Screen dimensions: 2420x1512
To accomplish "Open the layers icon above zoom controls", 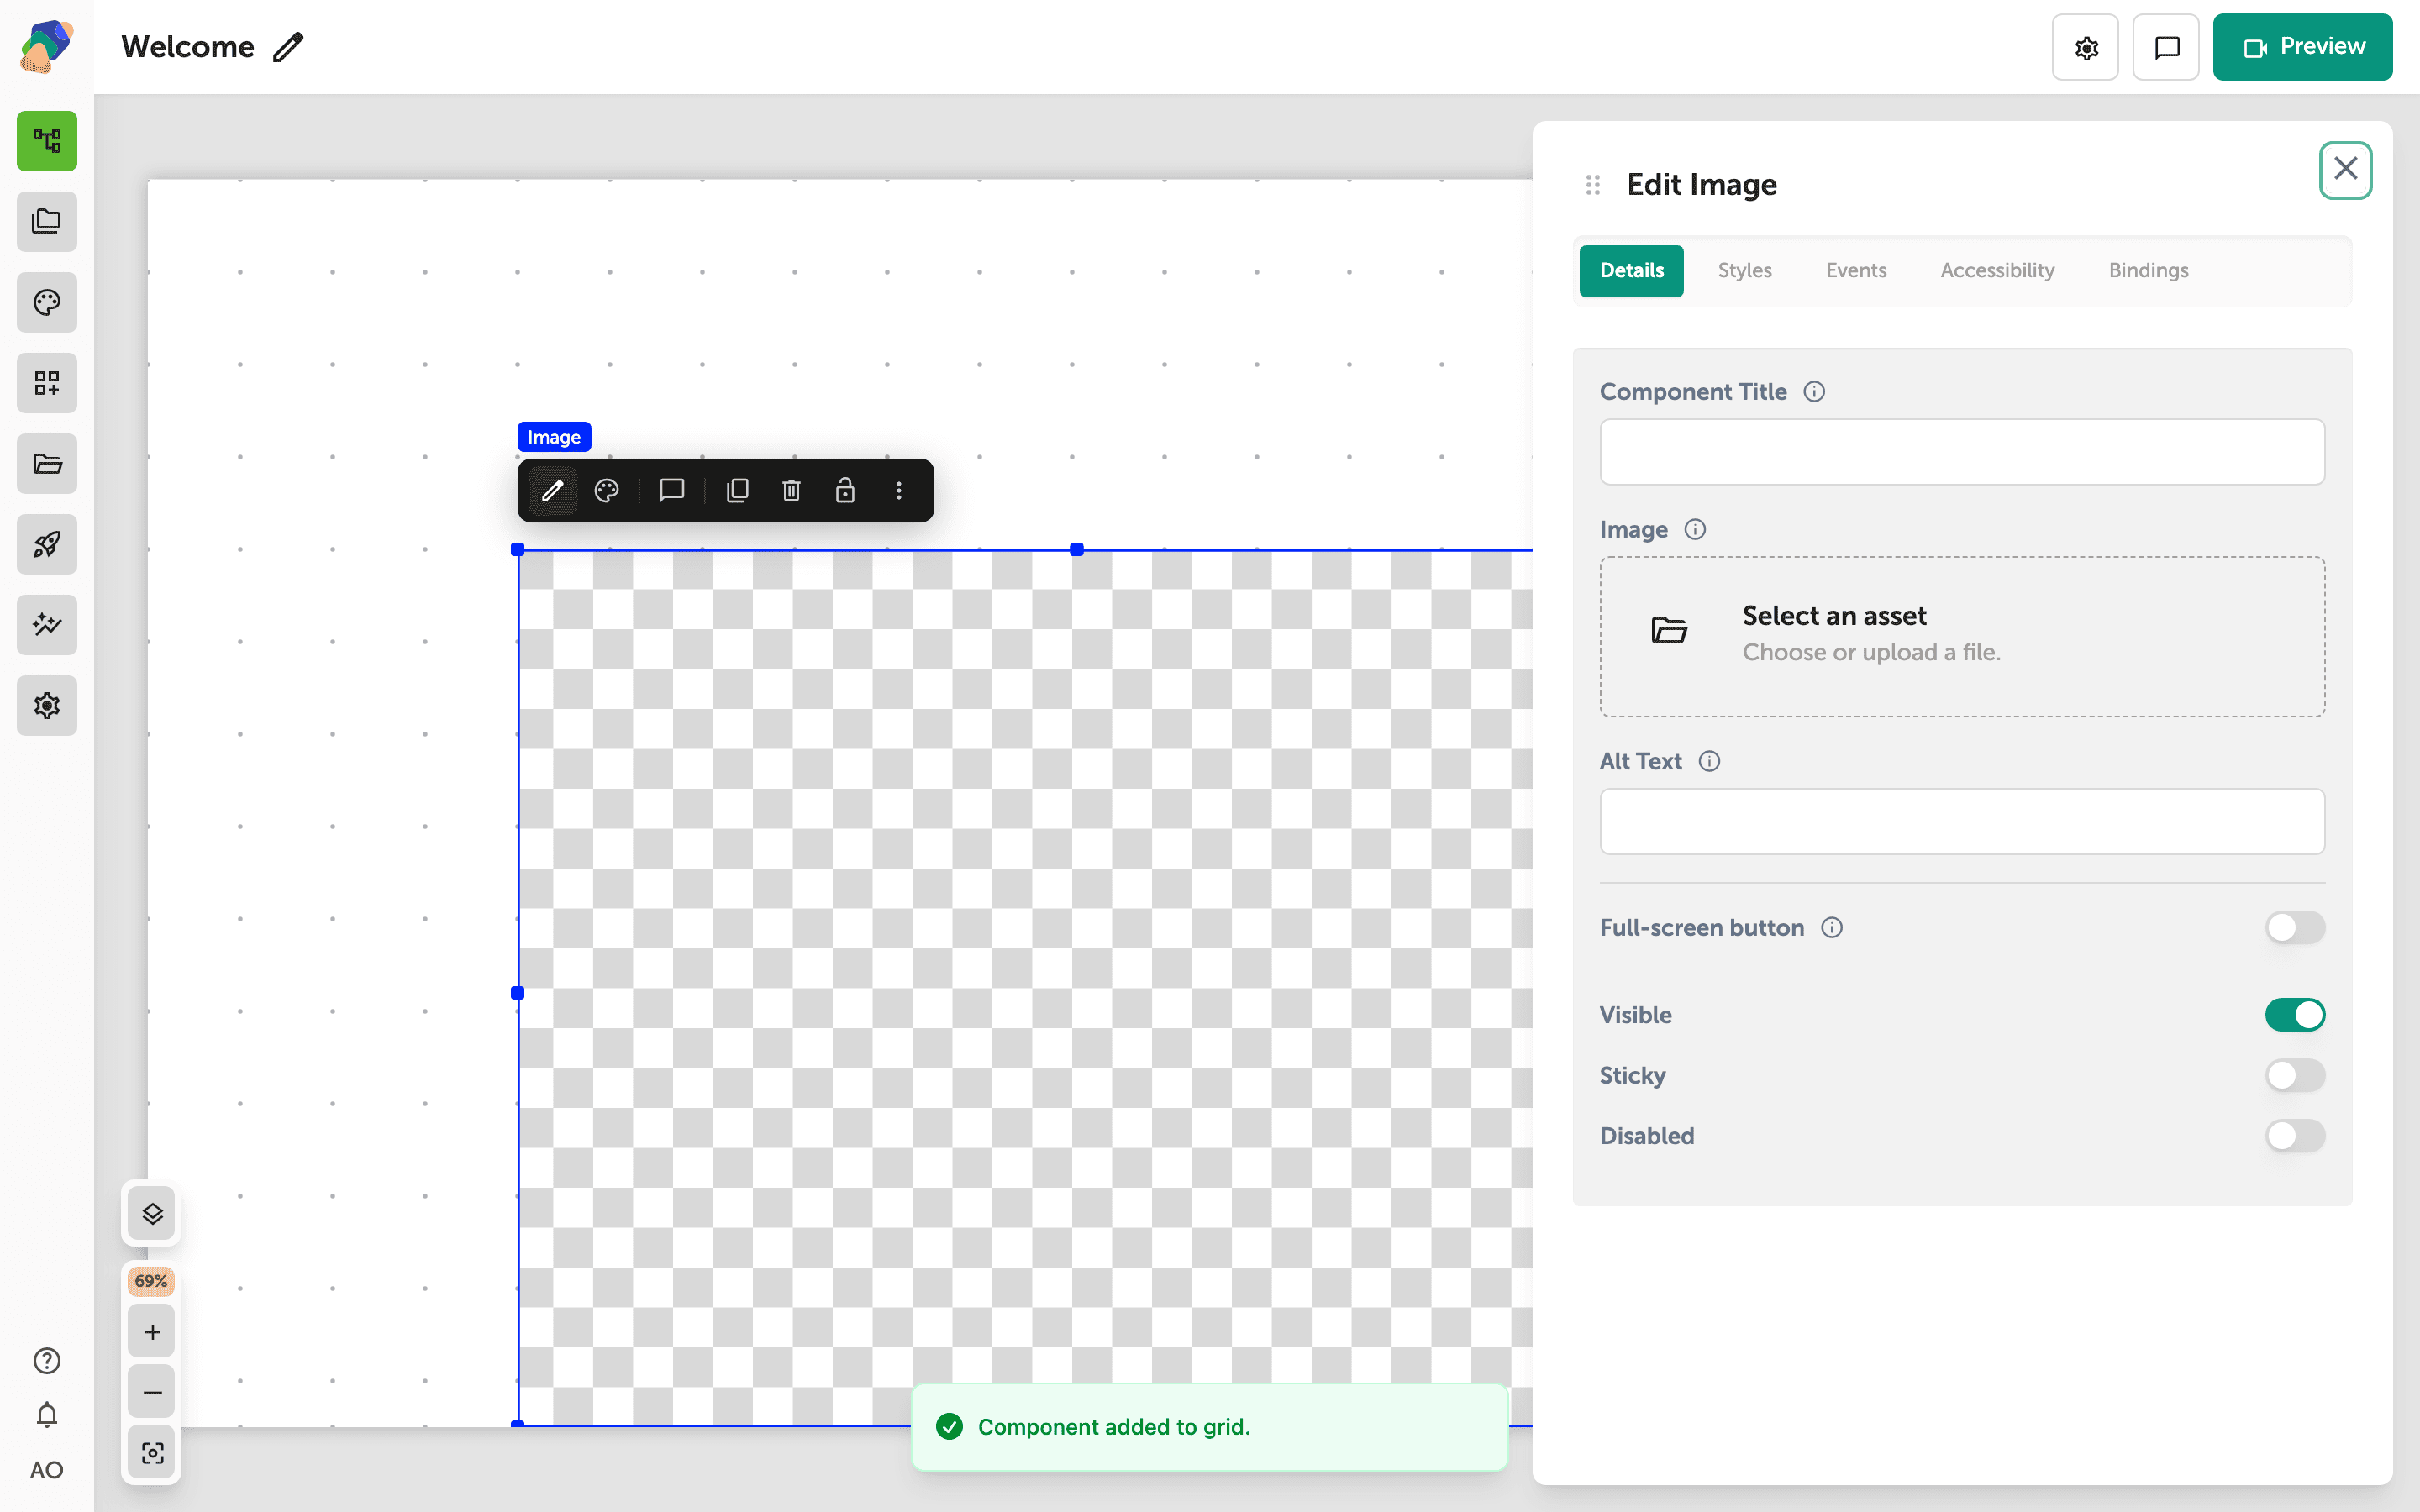I will (152, 1214).
